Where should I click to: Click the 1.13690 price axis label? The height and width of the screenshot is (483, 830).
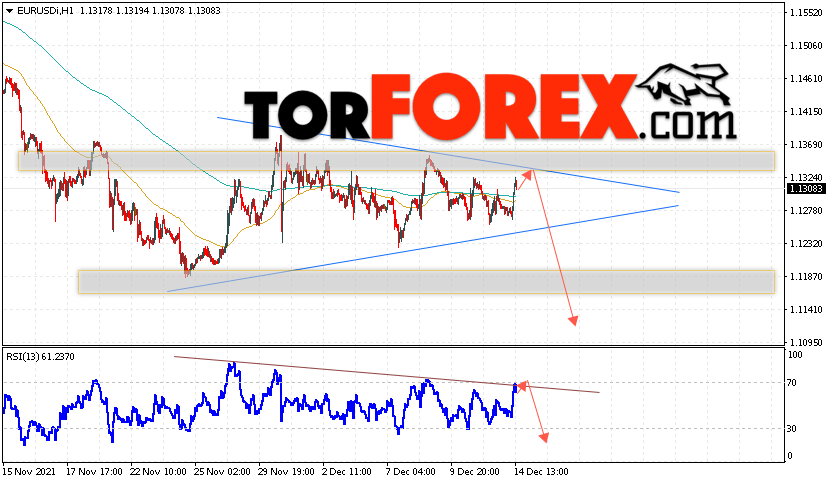(x=806, y=144)
